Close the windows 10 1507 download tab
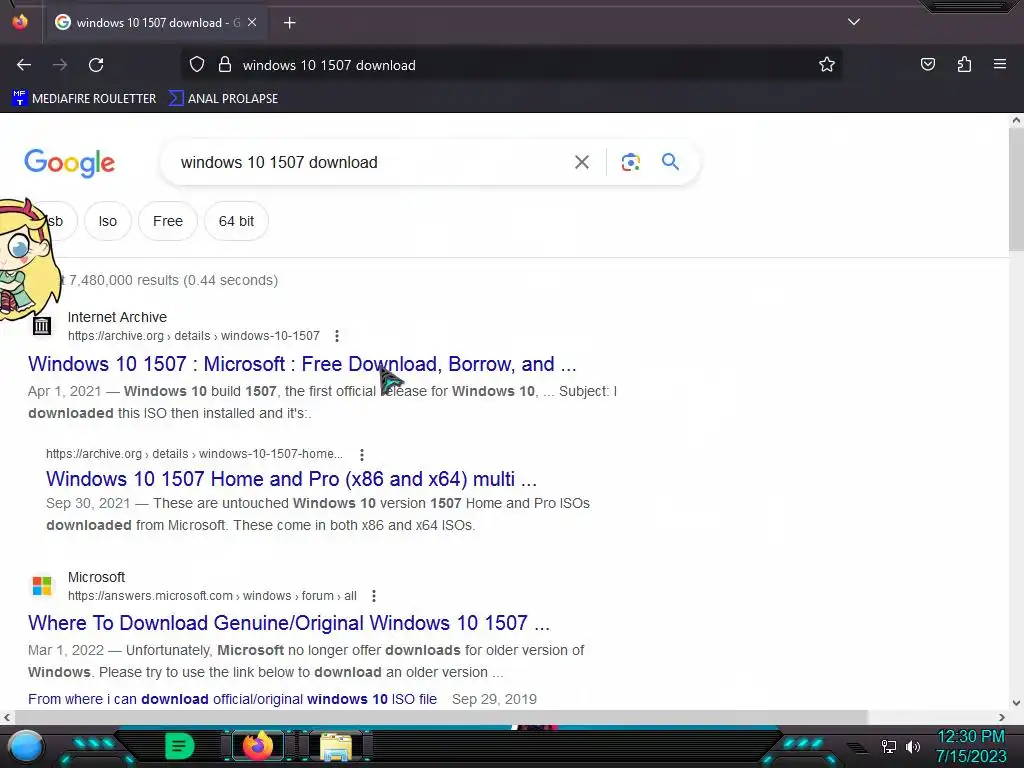This screenshot has height=768, width=1024. click(x=252, y=22)
